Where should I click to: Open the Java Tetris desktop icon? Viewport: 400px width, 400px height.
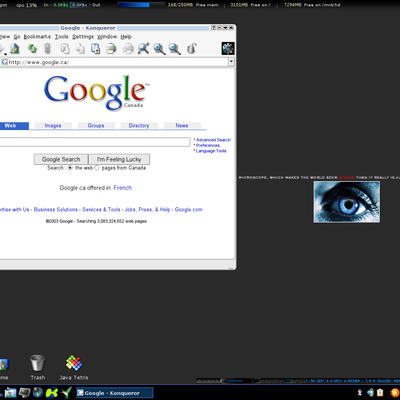[74, 367]
